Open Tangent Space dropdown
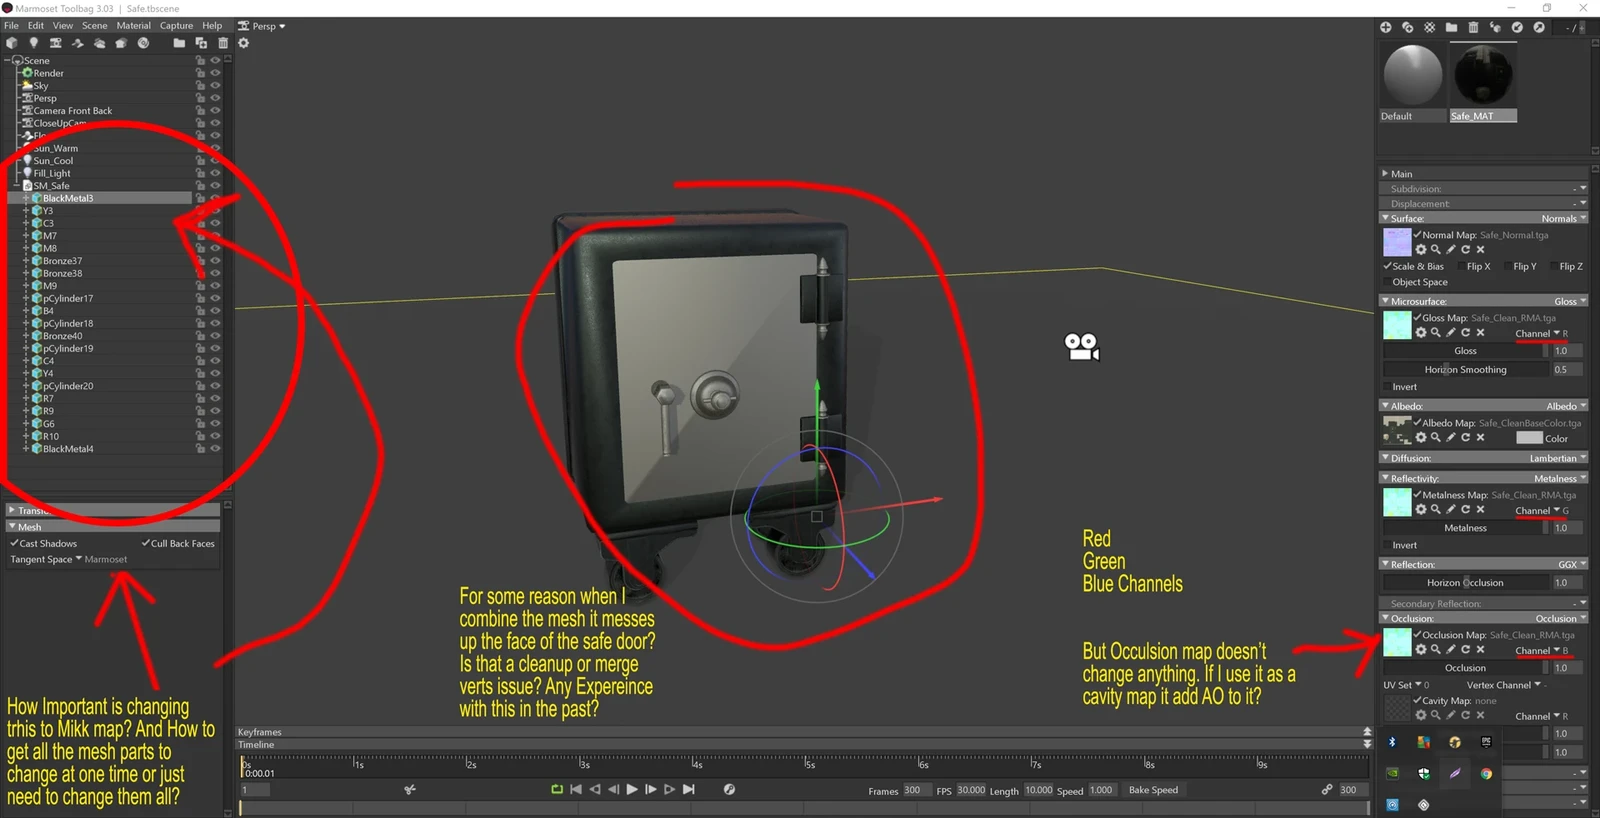This screenshot has width=1600, height=818. click(69, 560)
